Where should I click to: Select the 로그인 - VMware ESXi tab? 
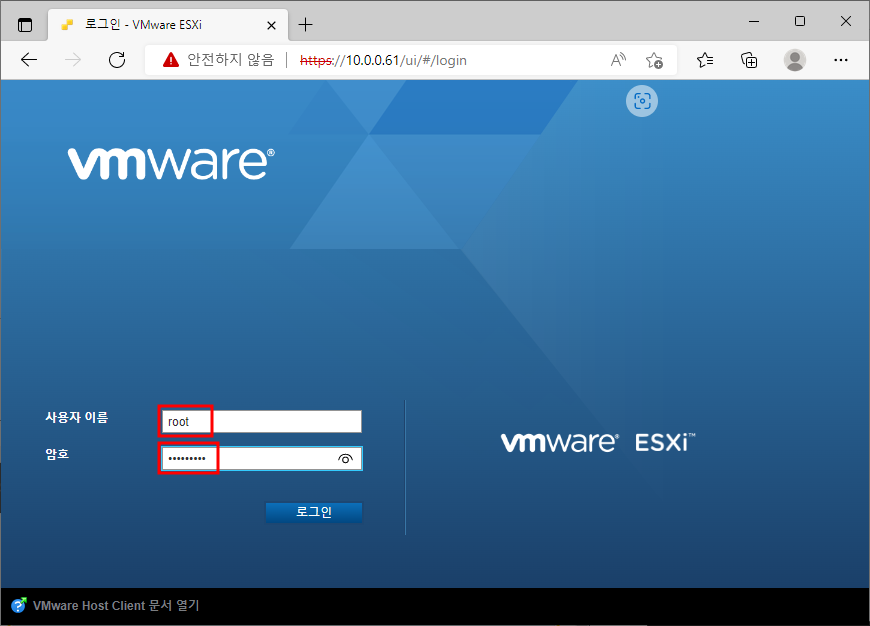coord(168,25)
